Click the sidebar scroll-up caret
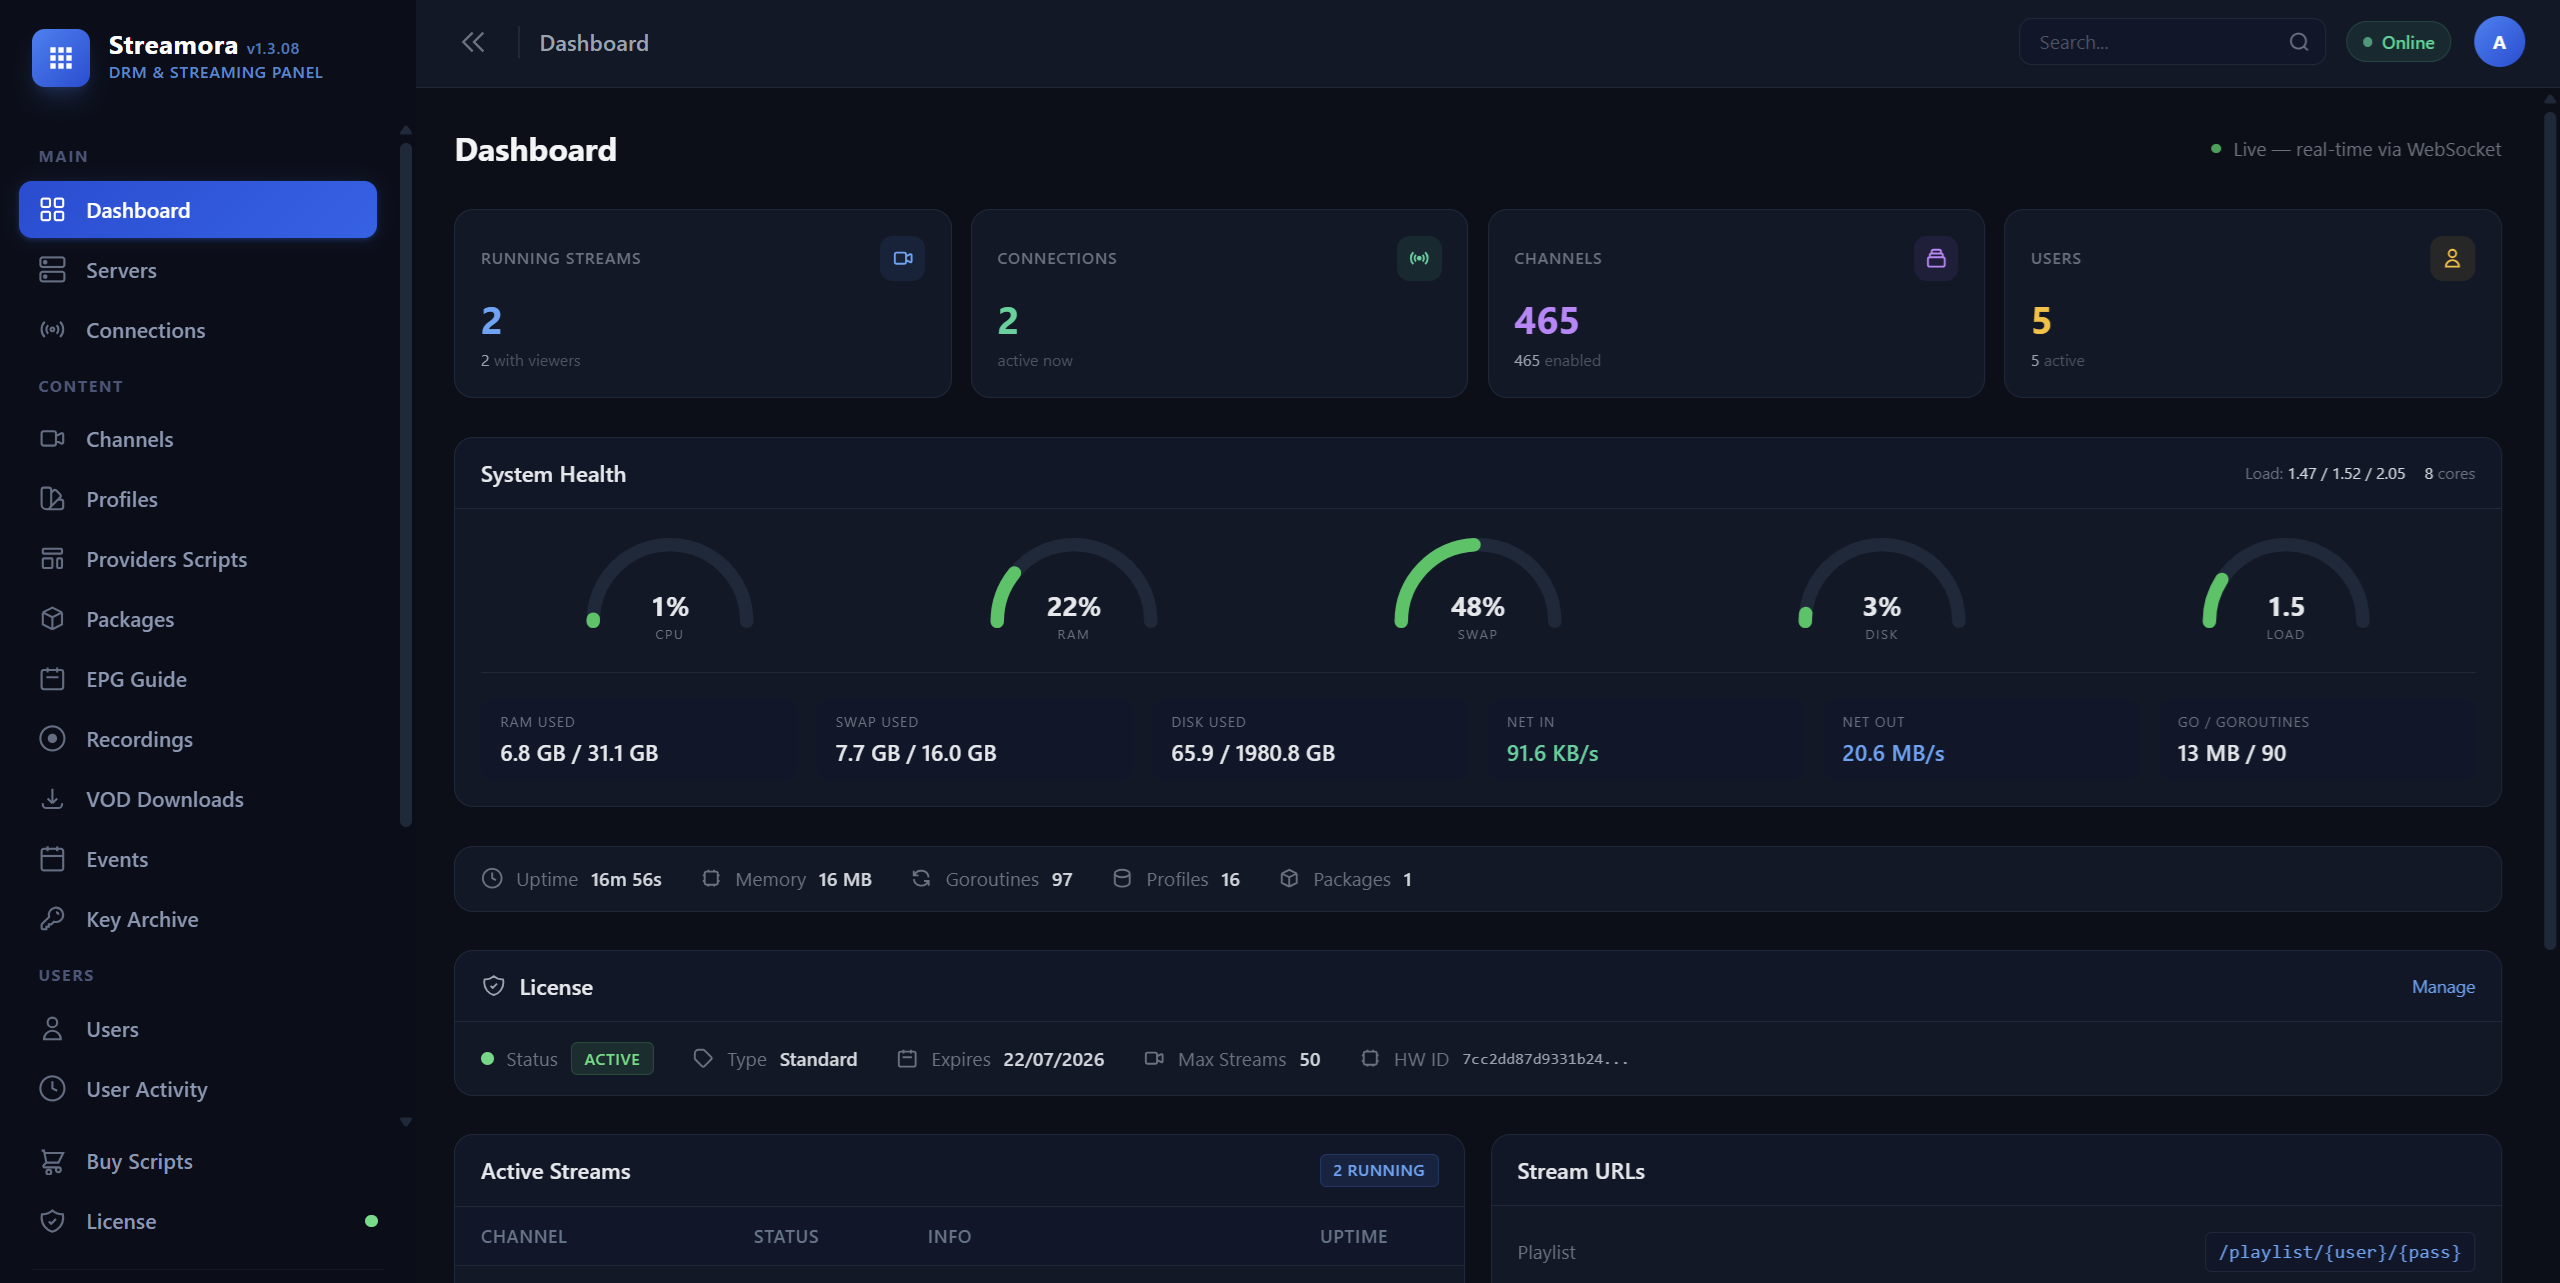The height and width of the screenshot is (1283, 2560). click(405, 129)
